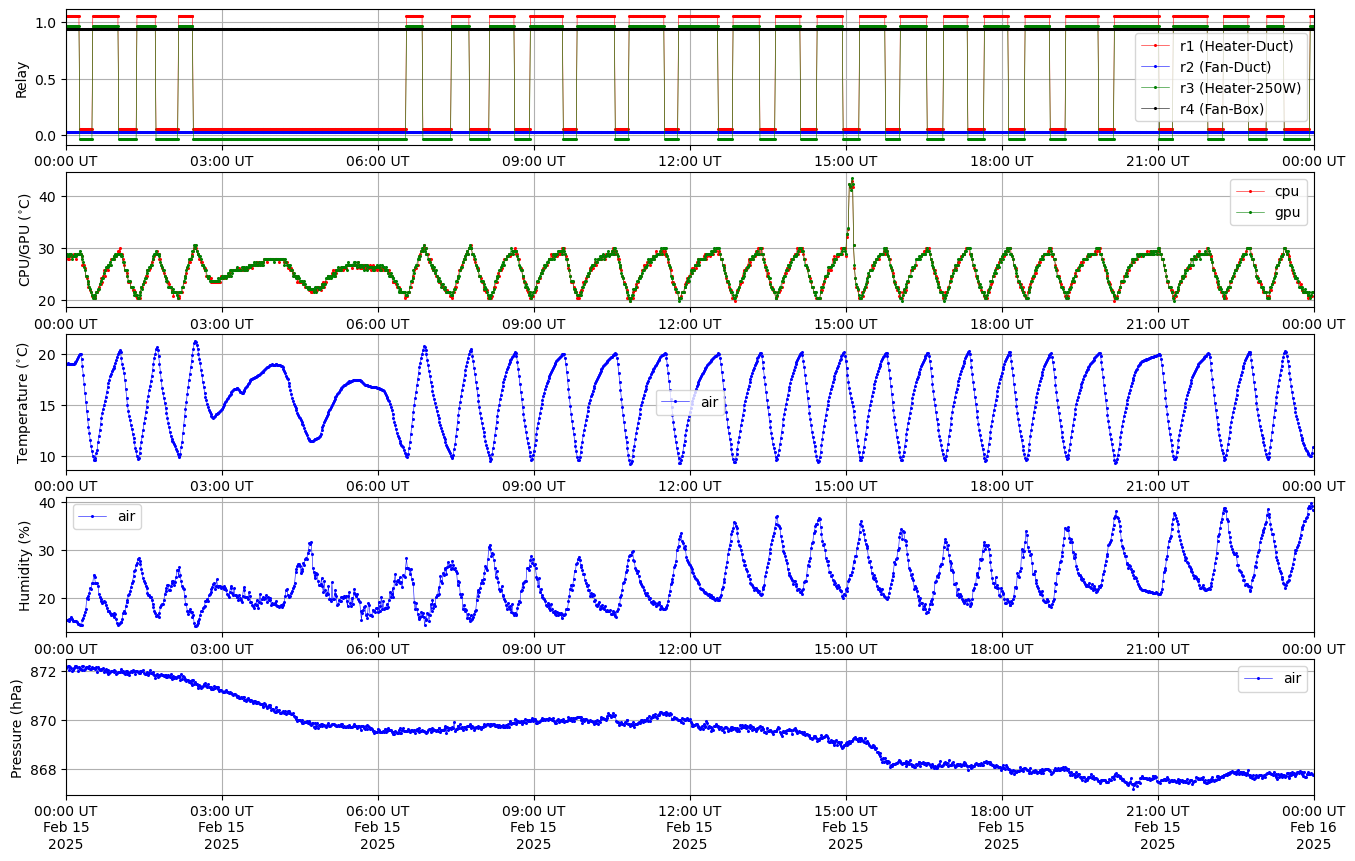
Task: Click the r1 (Heater-Duct) legend entry
Action: click(x=1236, y=46)
